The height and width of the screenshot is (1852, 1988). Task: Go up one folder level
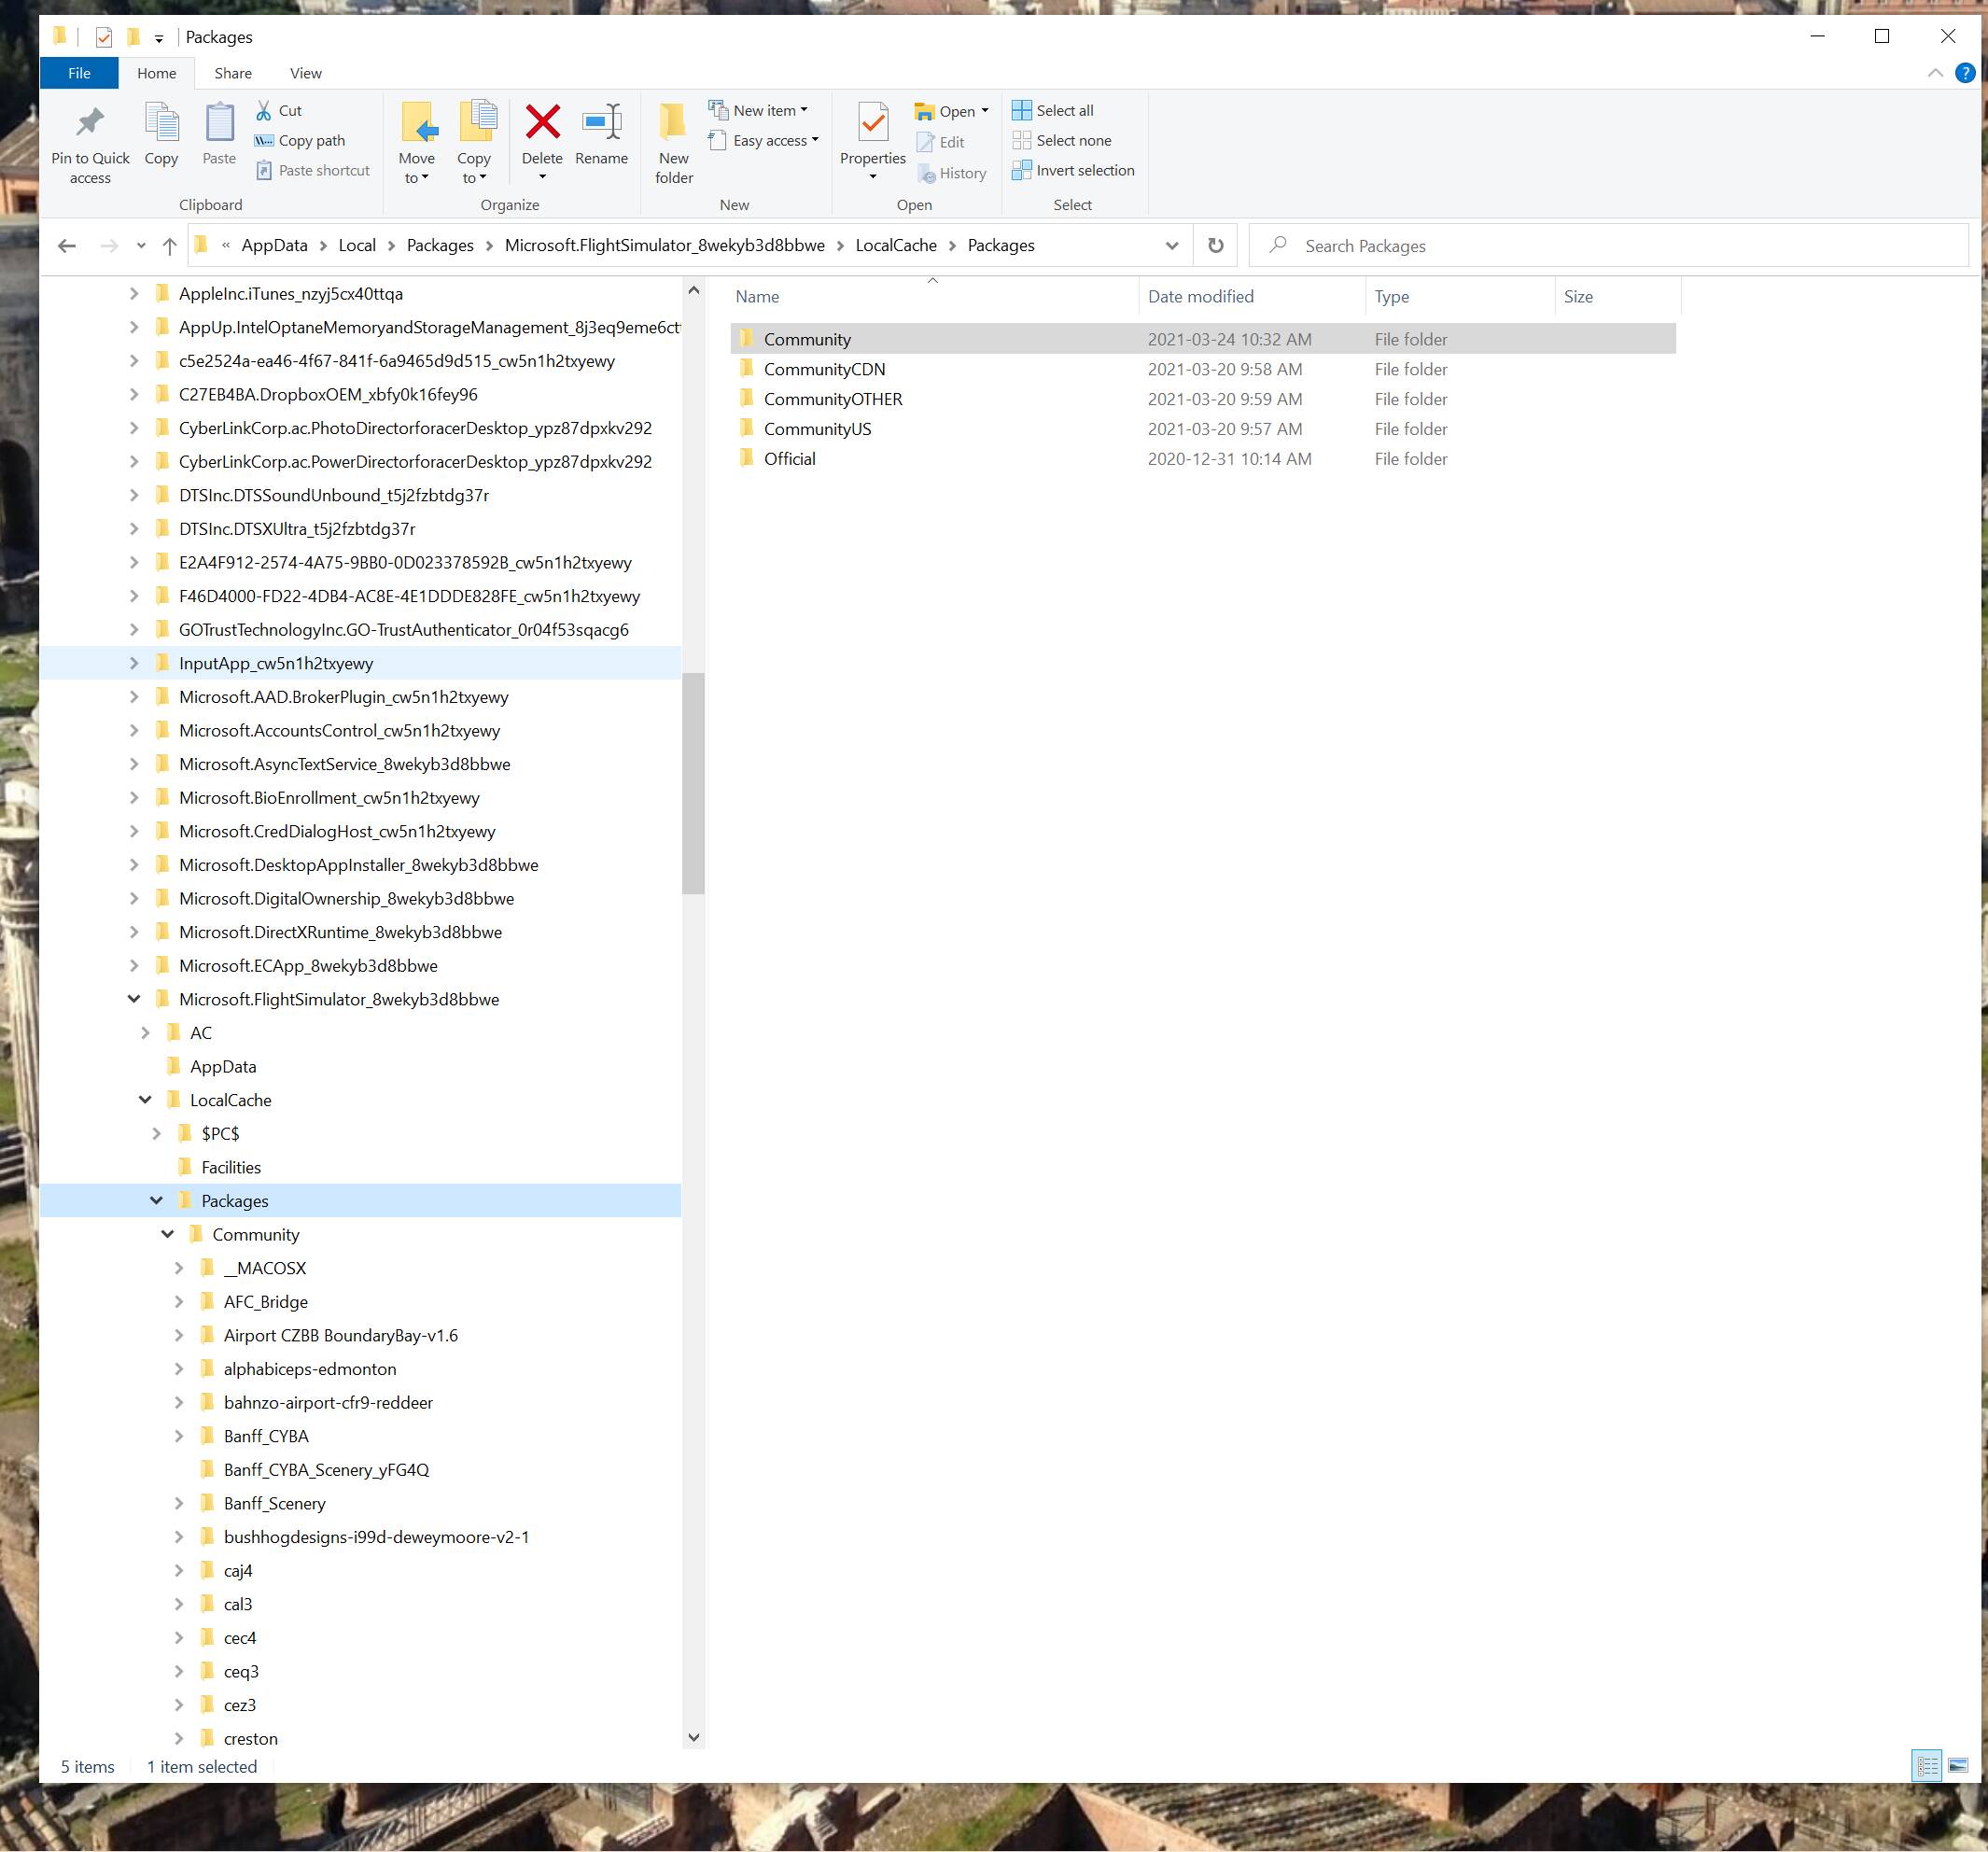170,246
